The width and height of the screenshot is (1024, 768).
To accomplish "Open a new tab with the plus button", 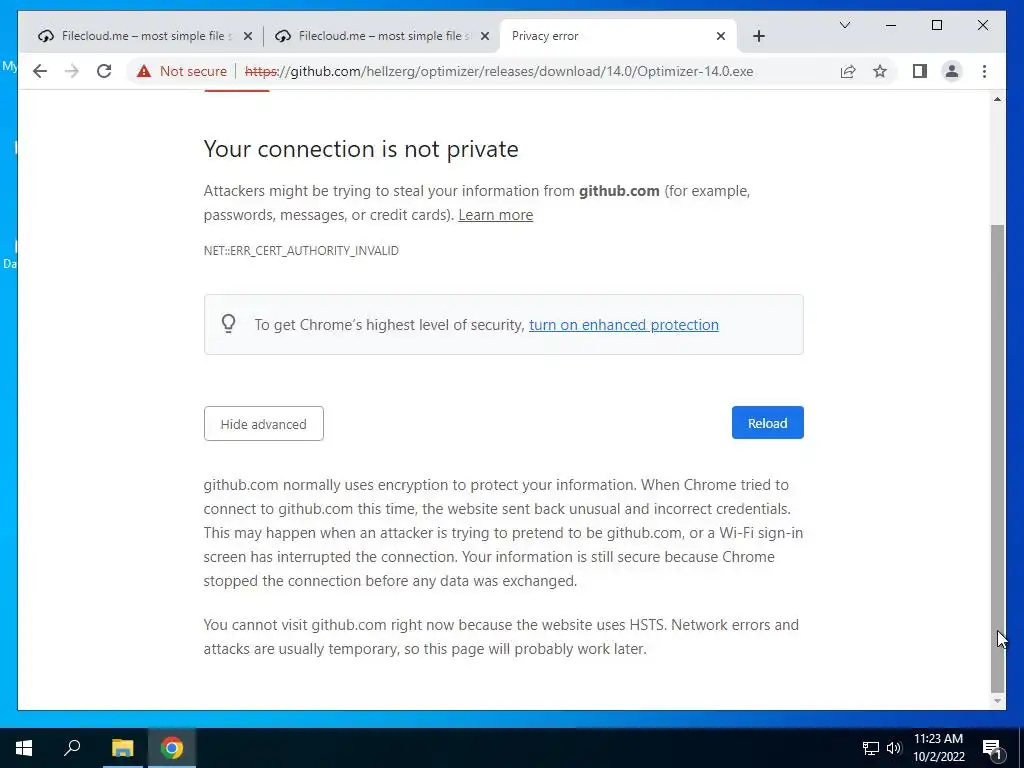I will pos(758,36).
